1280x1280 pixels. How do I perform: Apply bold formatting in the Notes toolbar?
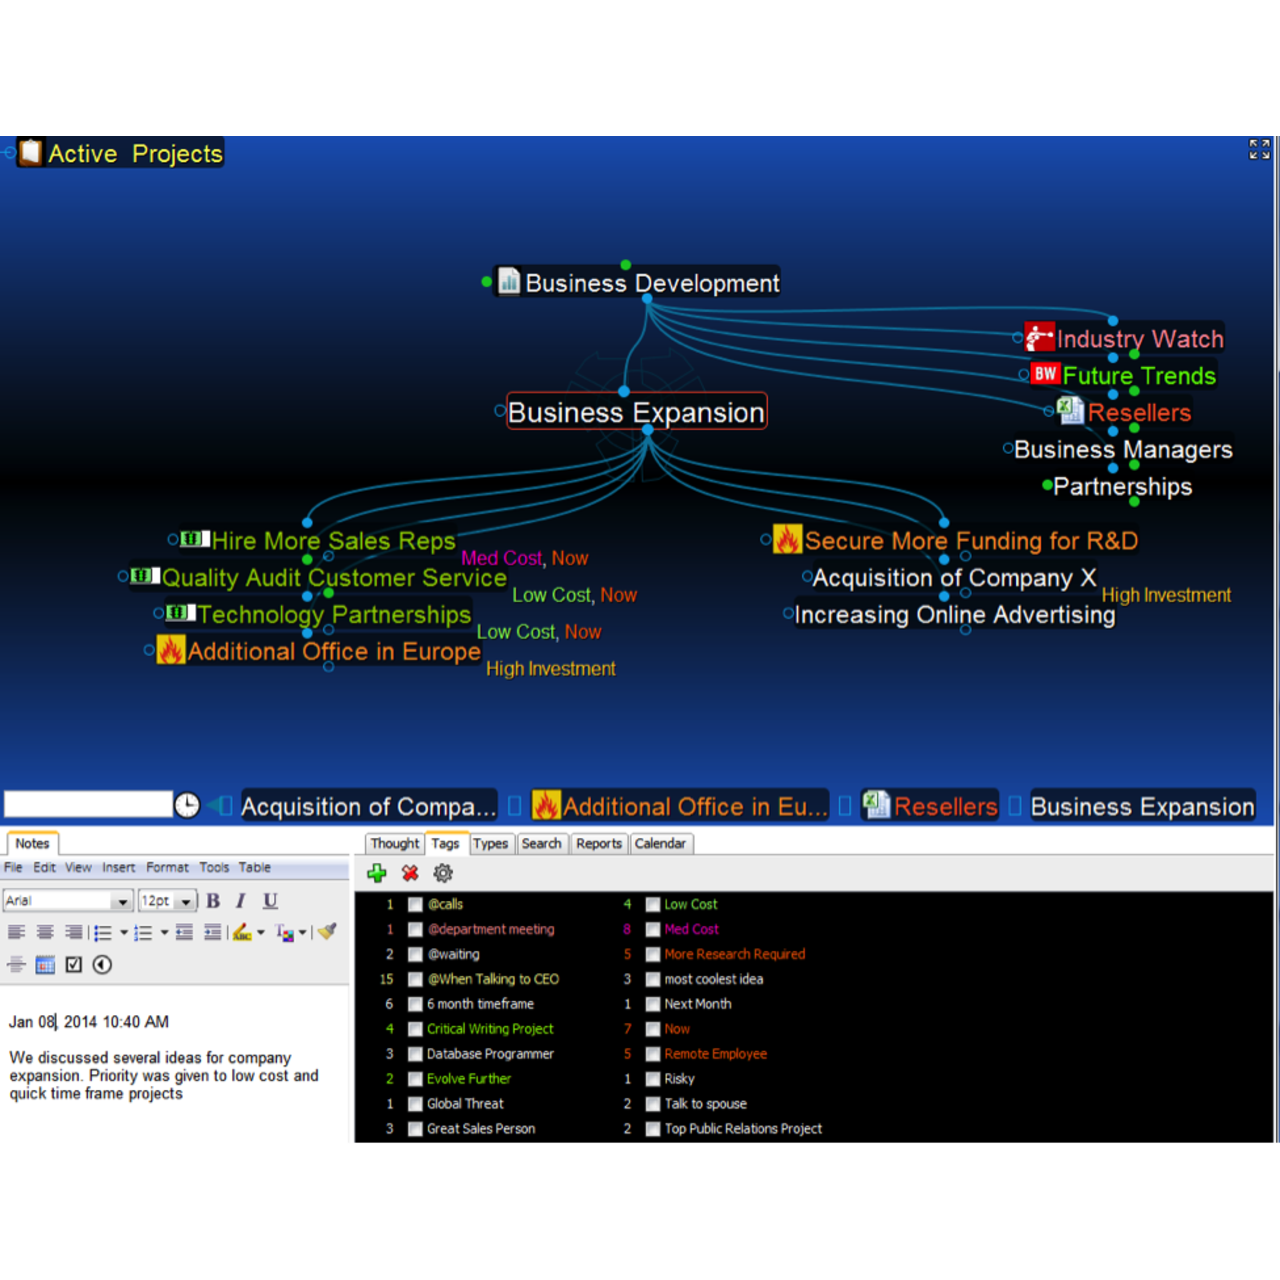pyautogui.click(x=213, y=901)
